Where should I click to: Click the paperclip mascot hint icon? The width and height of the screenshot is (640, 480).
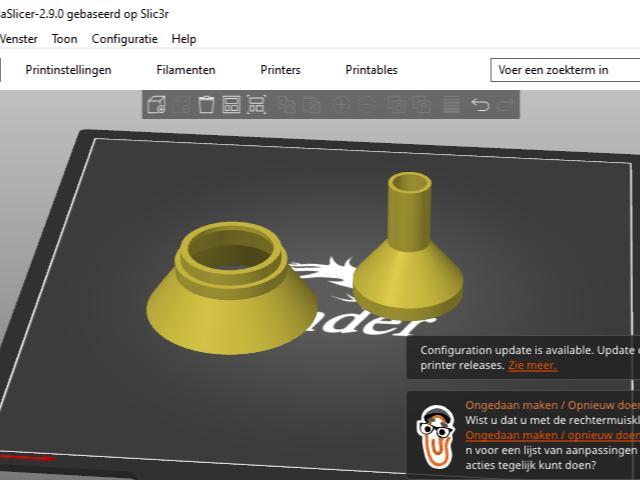pyautogui.click(x=436, y=437)
